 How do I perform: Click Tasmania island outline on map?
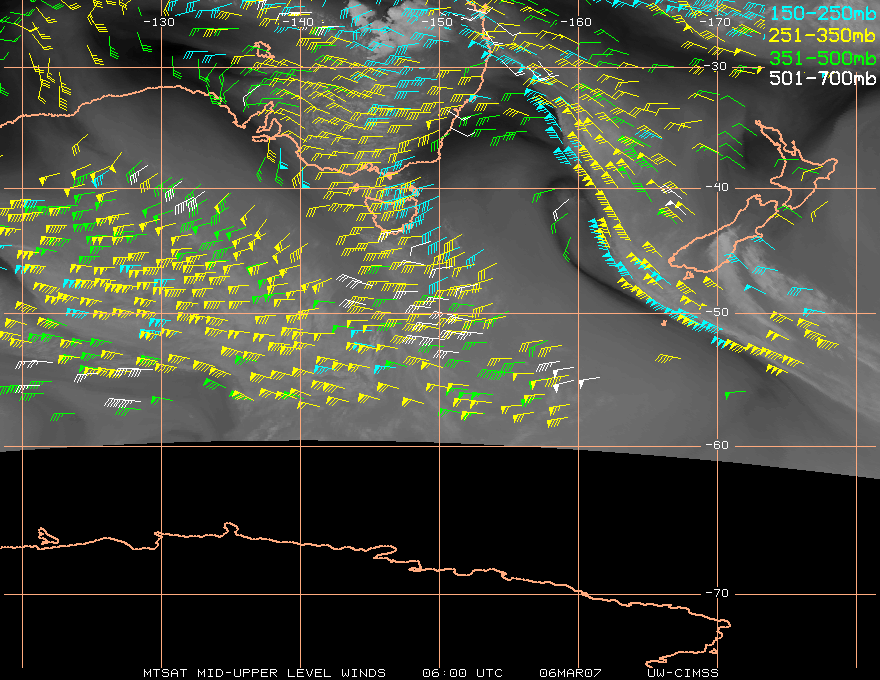tap(392, 212)
